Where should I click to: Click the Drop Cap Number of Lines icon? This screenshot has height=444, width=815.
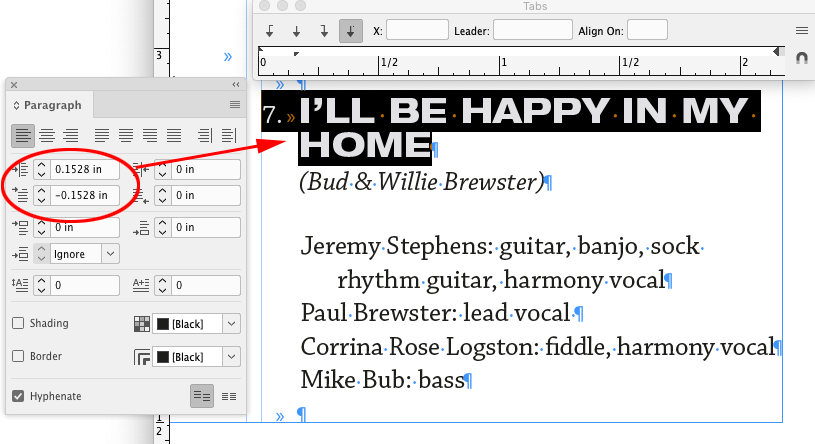coord(20,285)
